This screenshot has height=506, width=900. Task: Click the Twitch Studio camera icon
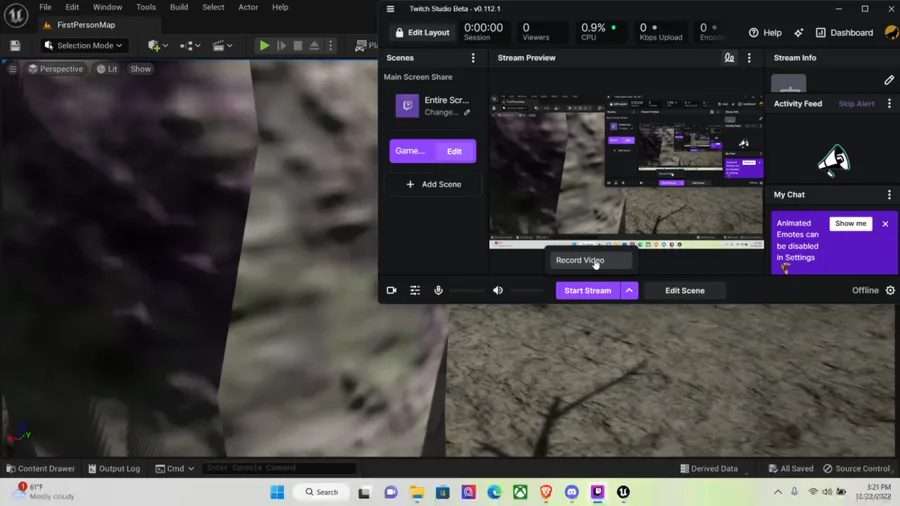click(391, 291)
